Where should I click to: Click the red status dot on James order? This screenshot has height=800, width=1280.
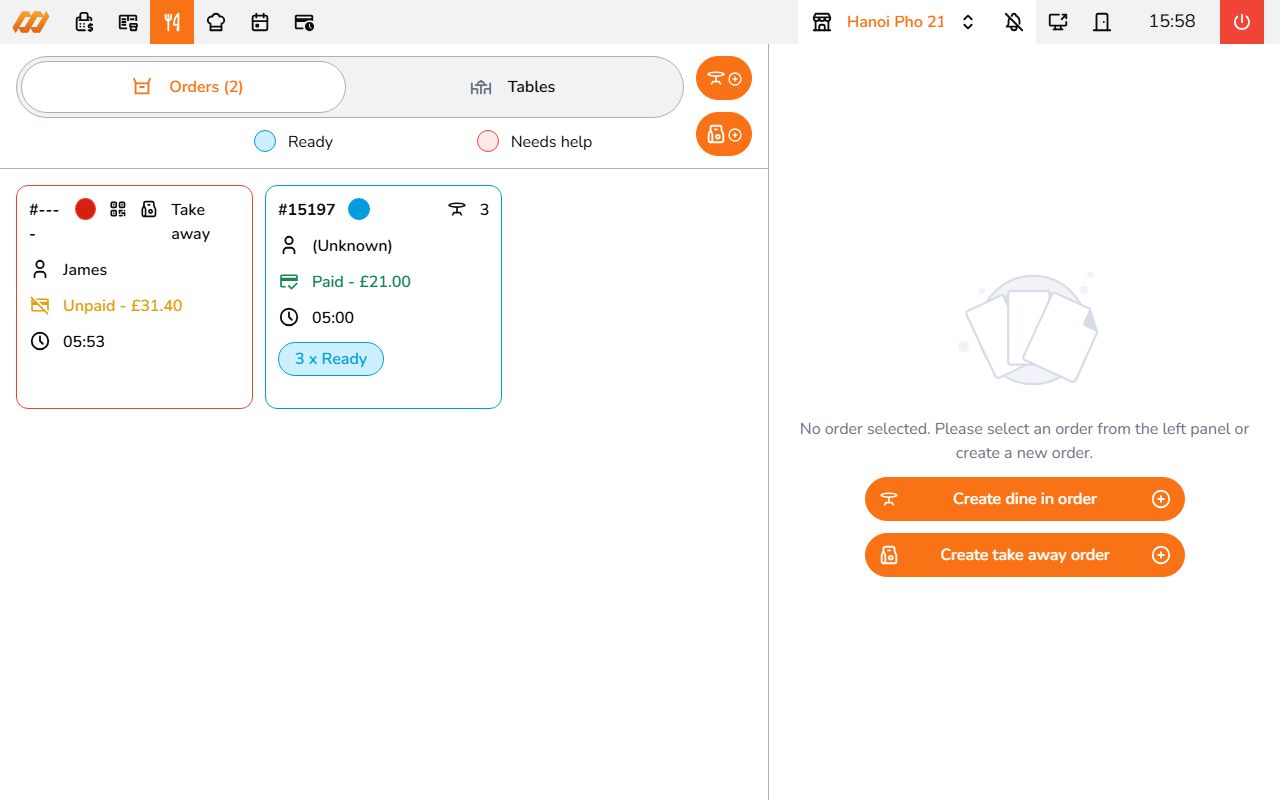(85, 209)
